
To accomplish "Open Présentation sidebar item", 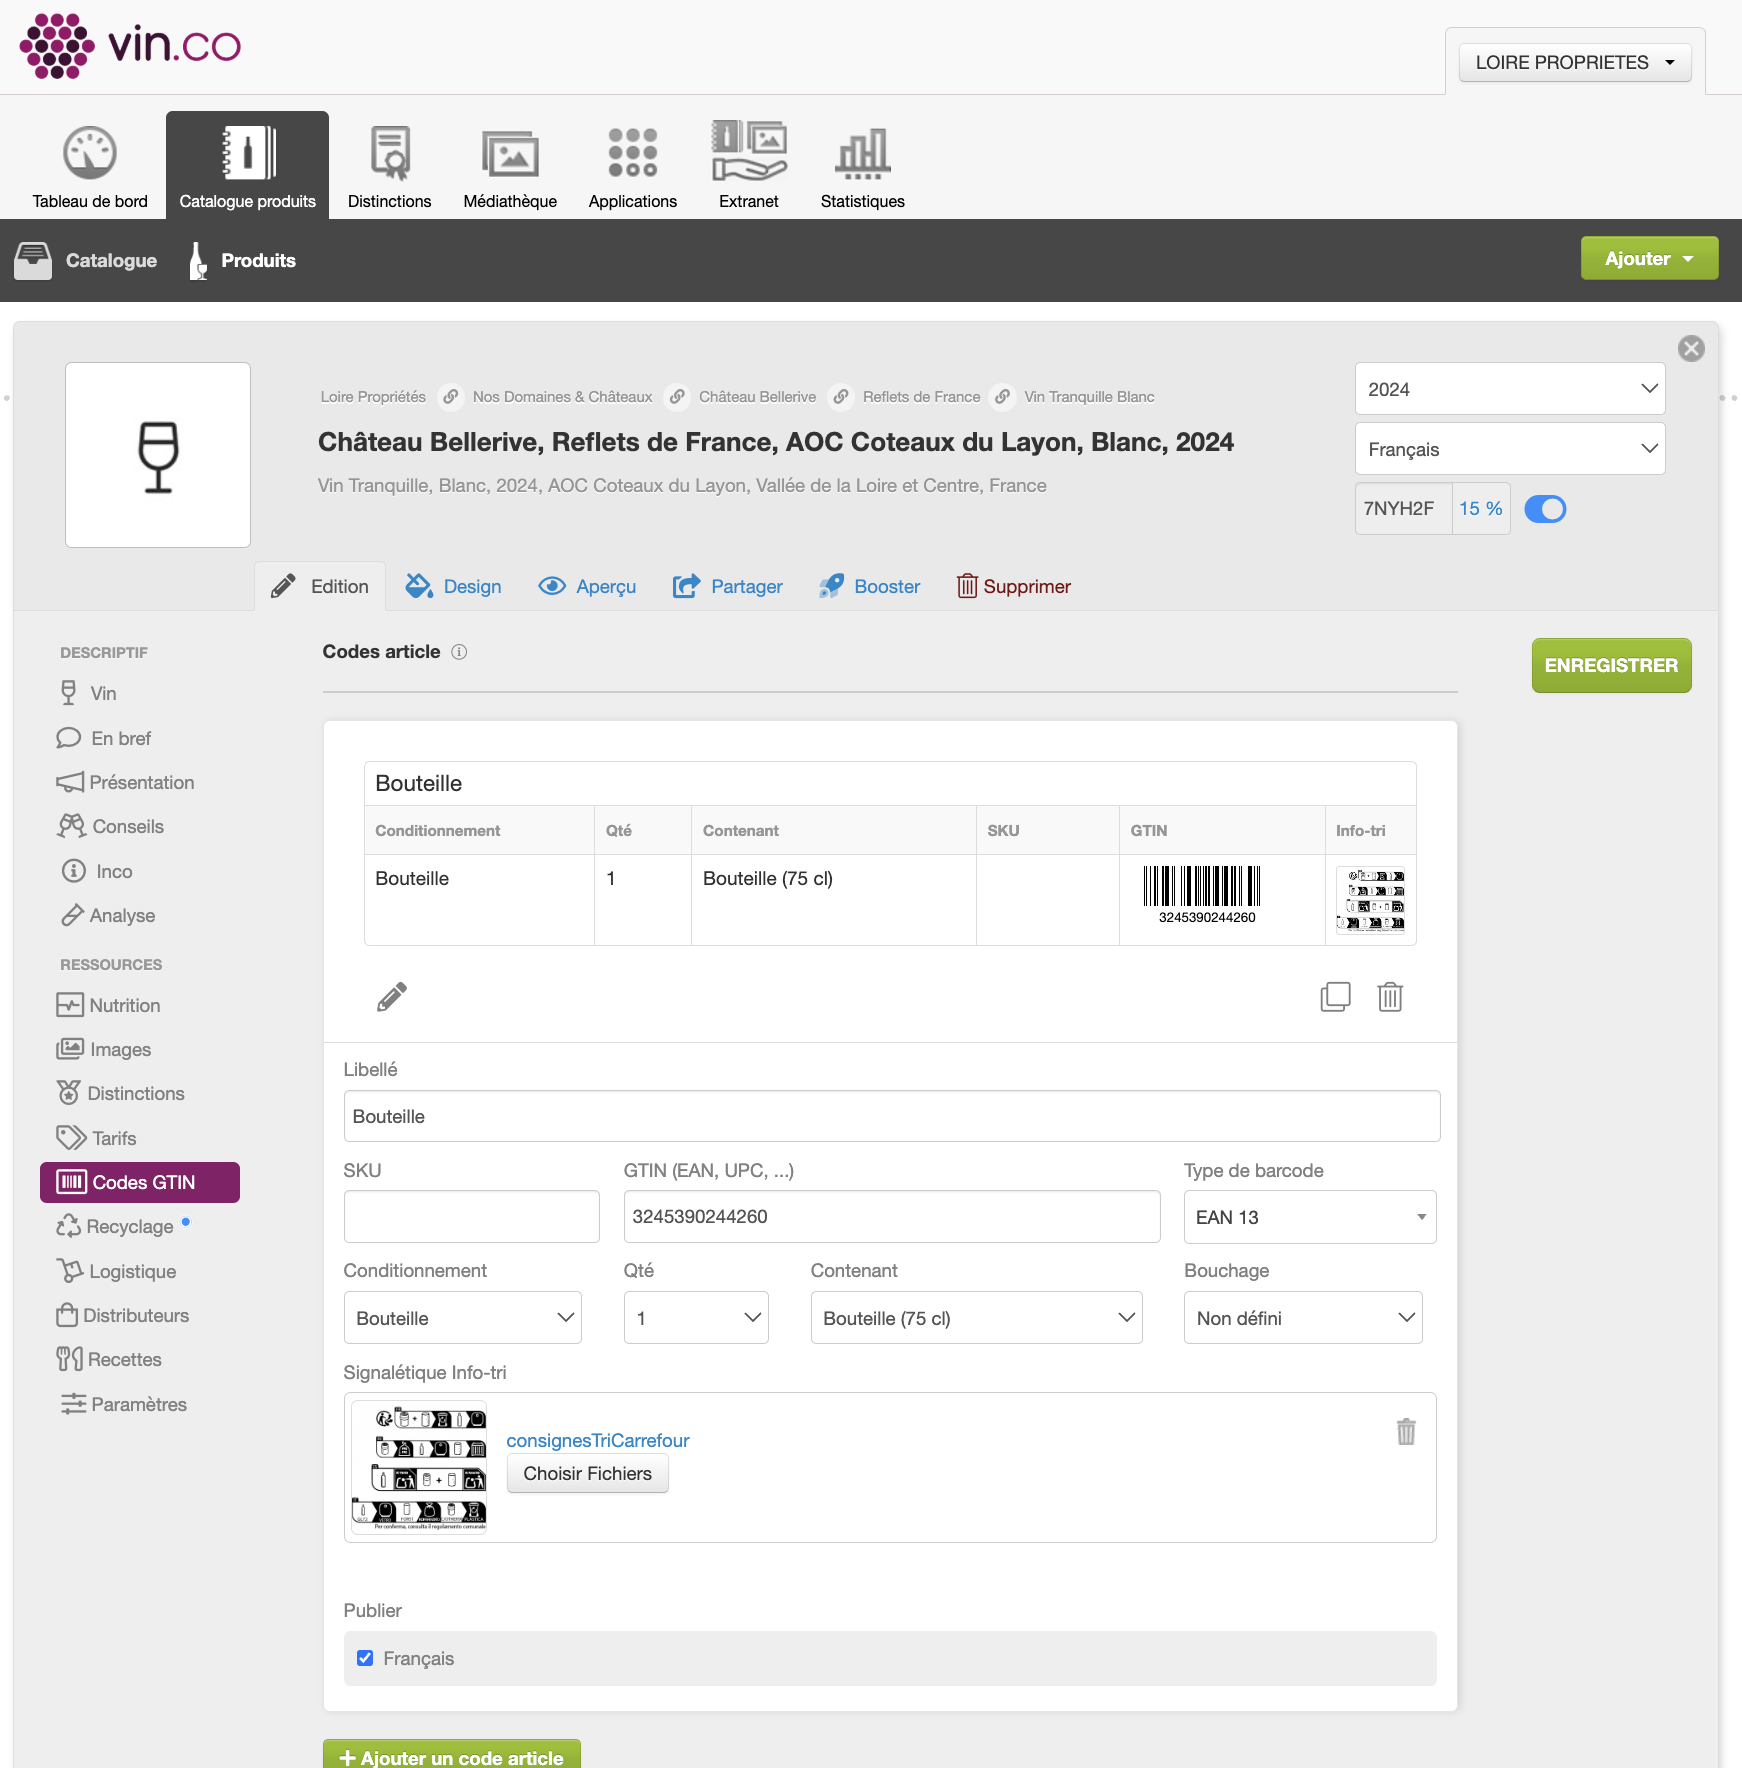I will (126, 782).
